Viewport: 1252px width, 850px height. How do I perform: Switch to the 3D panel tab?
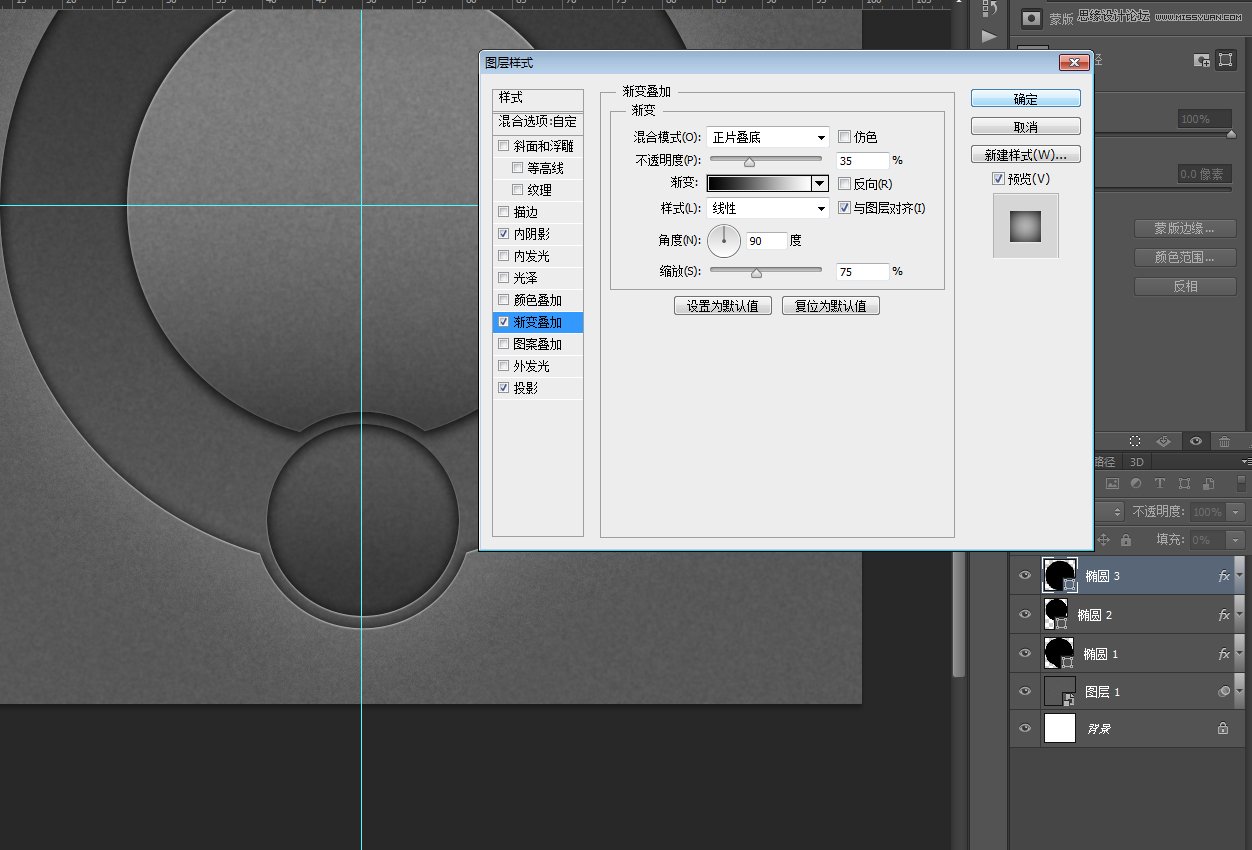coord(1136,461)
